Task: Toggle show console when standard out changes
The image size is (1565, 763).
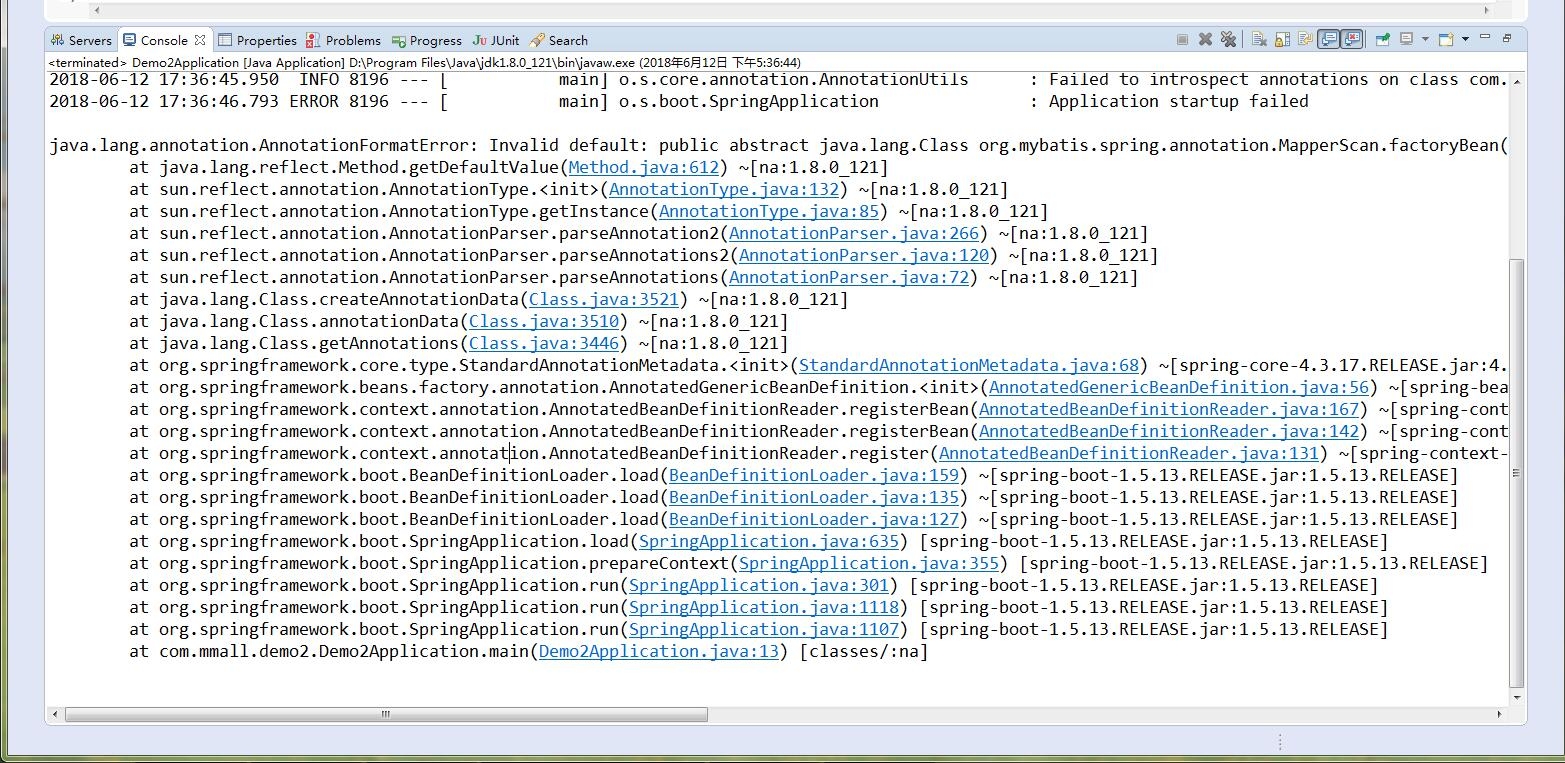Action: click(x=1328, y=40)
